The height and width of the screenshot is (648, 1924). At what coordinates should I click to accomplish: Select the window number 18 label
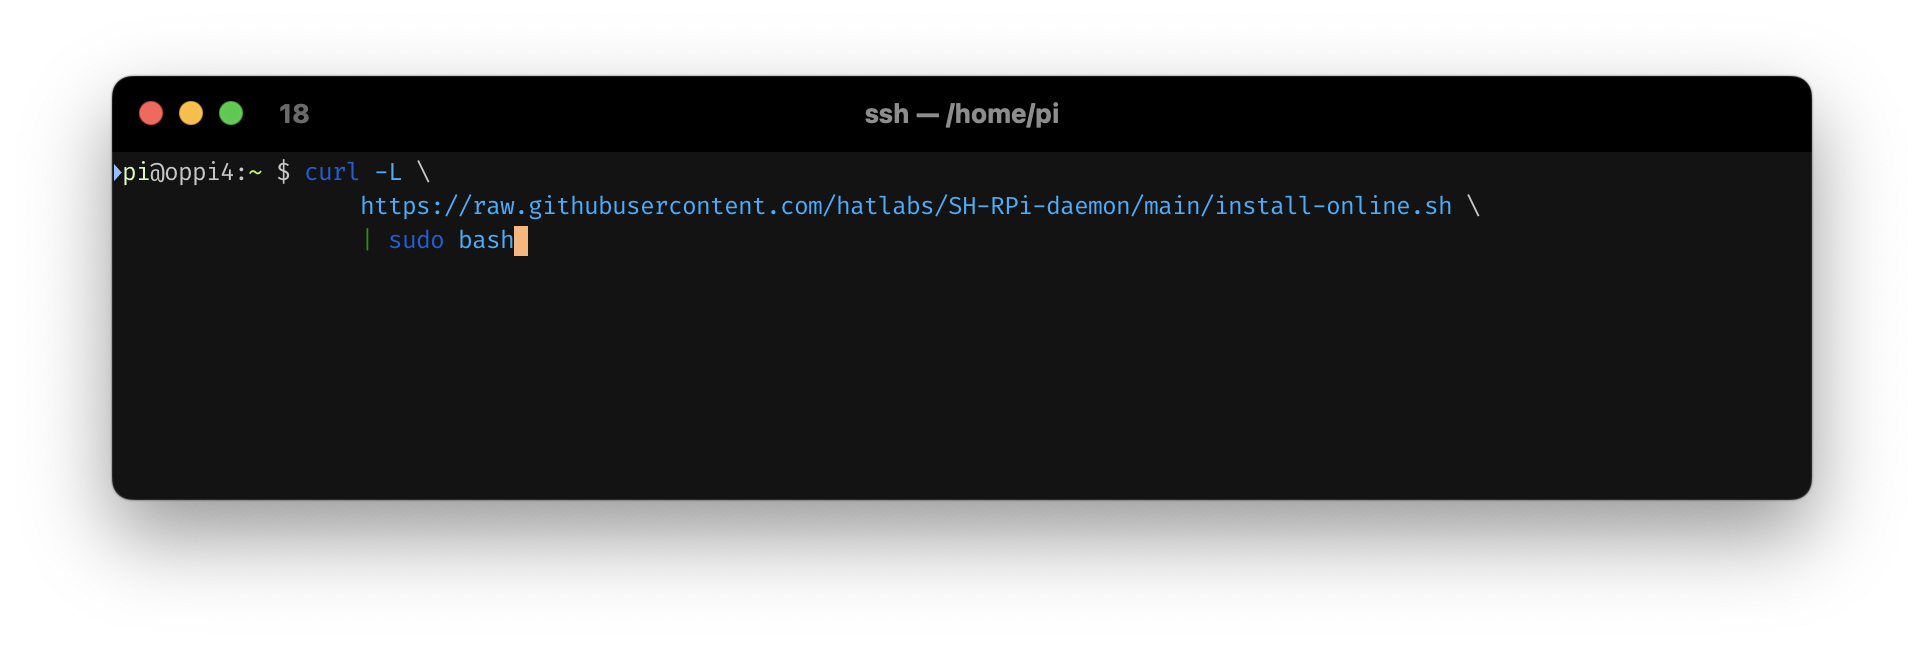click(x=294, y=114)
